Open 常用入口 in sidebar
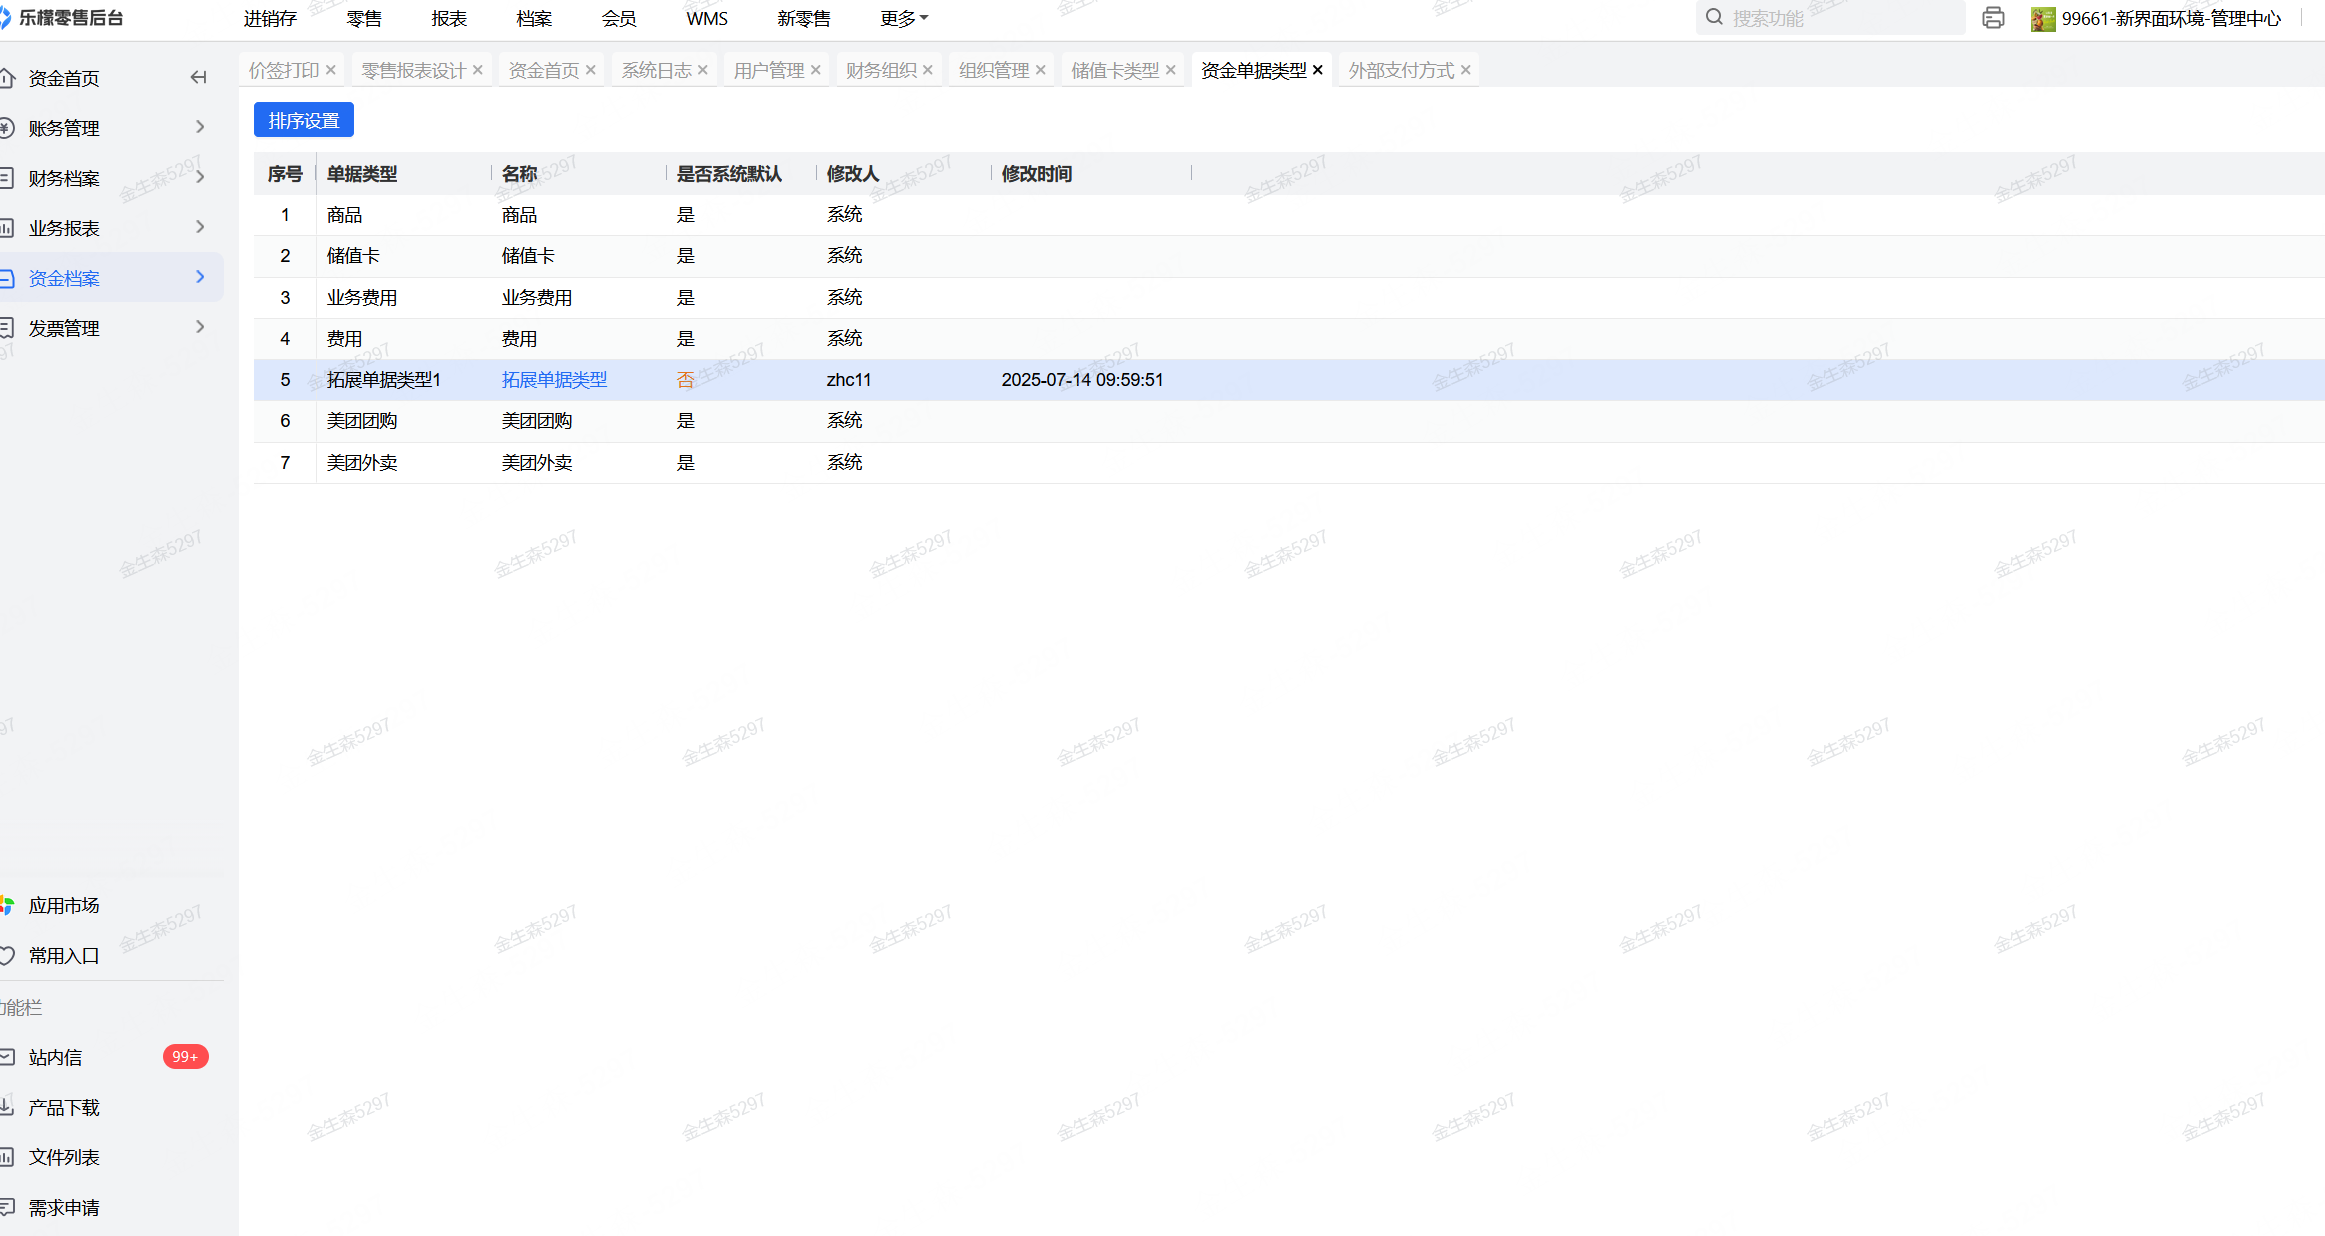 tap(64, 956)
